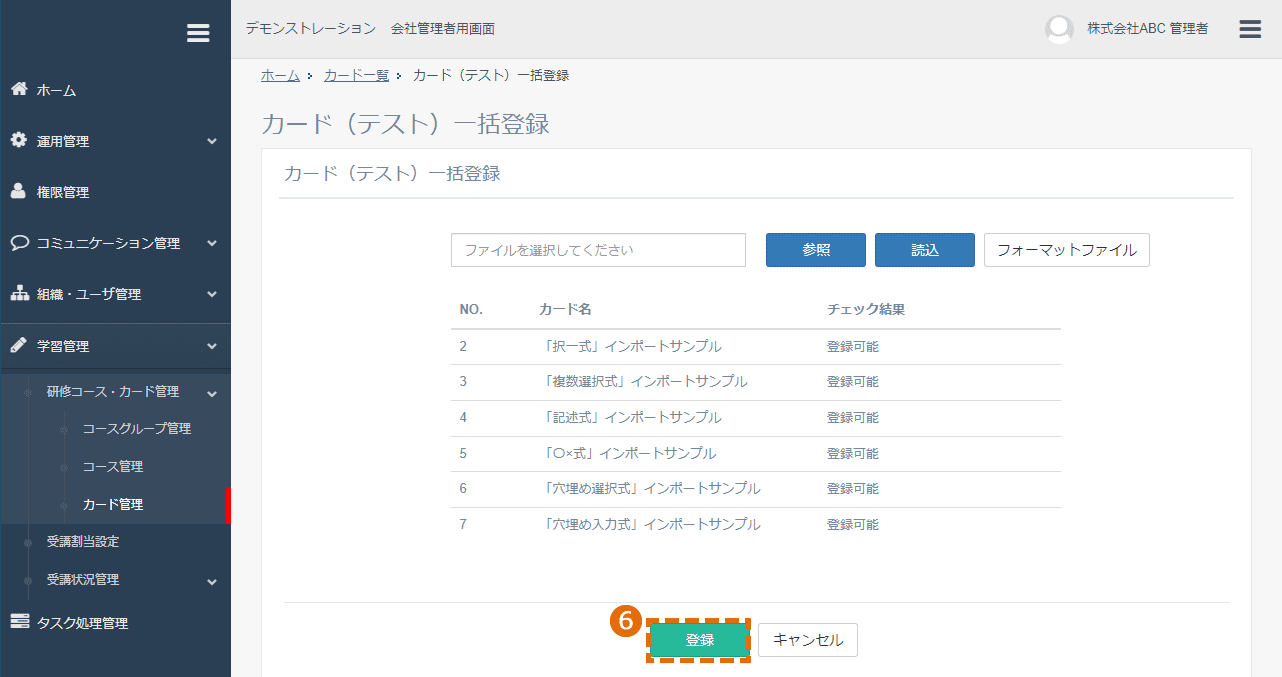Open 受講状況管理 in the sidebar
This screenshot has width=1282, height=677.
(83, 579)
